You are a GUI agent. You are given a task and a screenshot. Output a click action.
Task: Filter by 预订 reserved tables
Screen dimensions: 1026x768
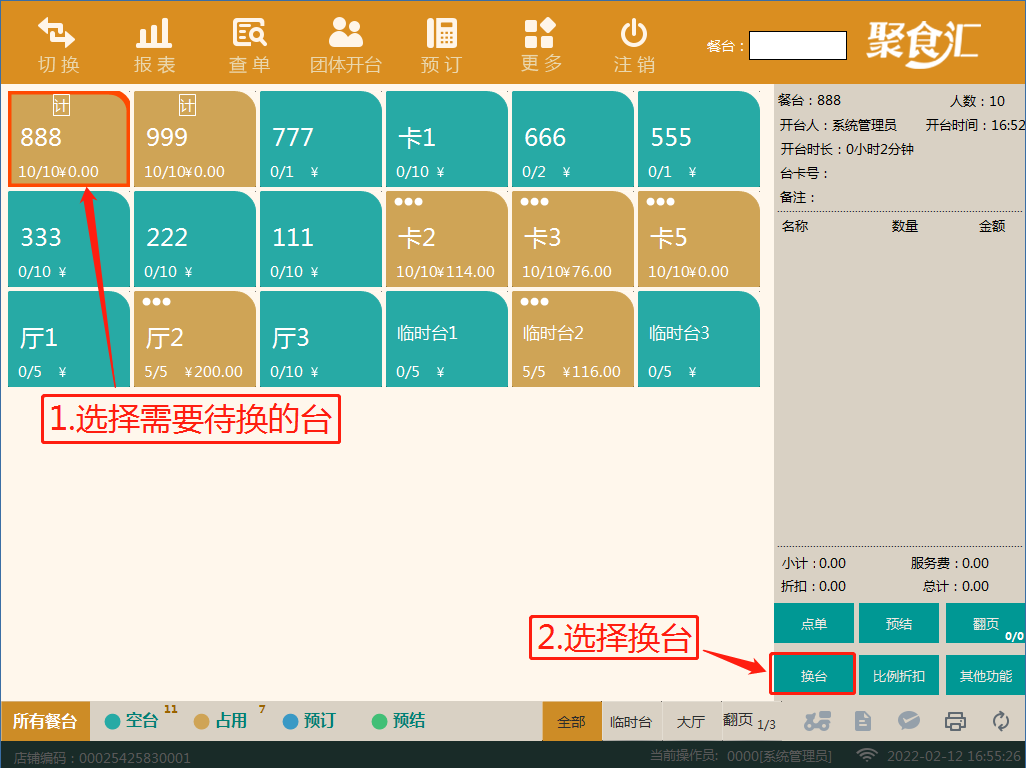pos(310,721)
